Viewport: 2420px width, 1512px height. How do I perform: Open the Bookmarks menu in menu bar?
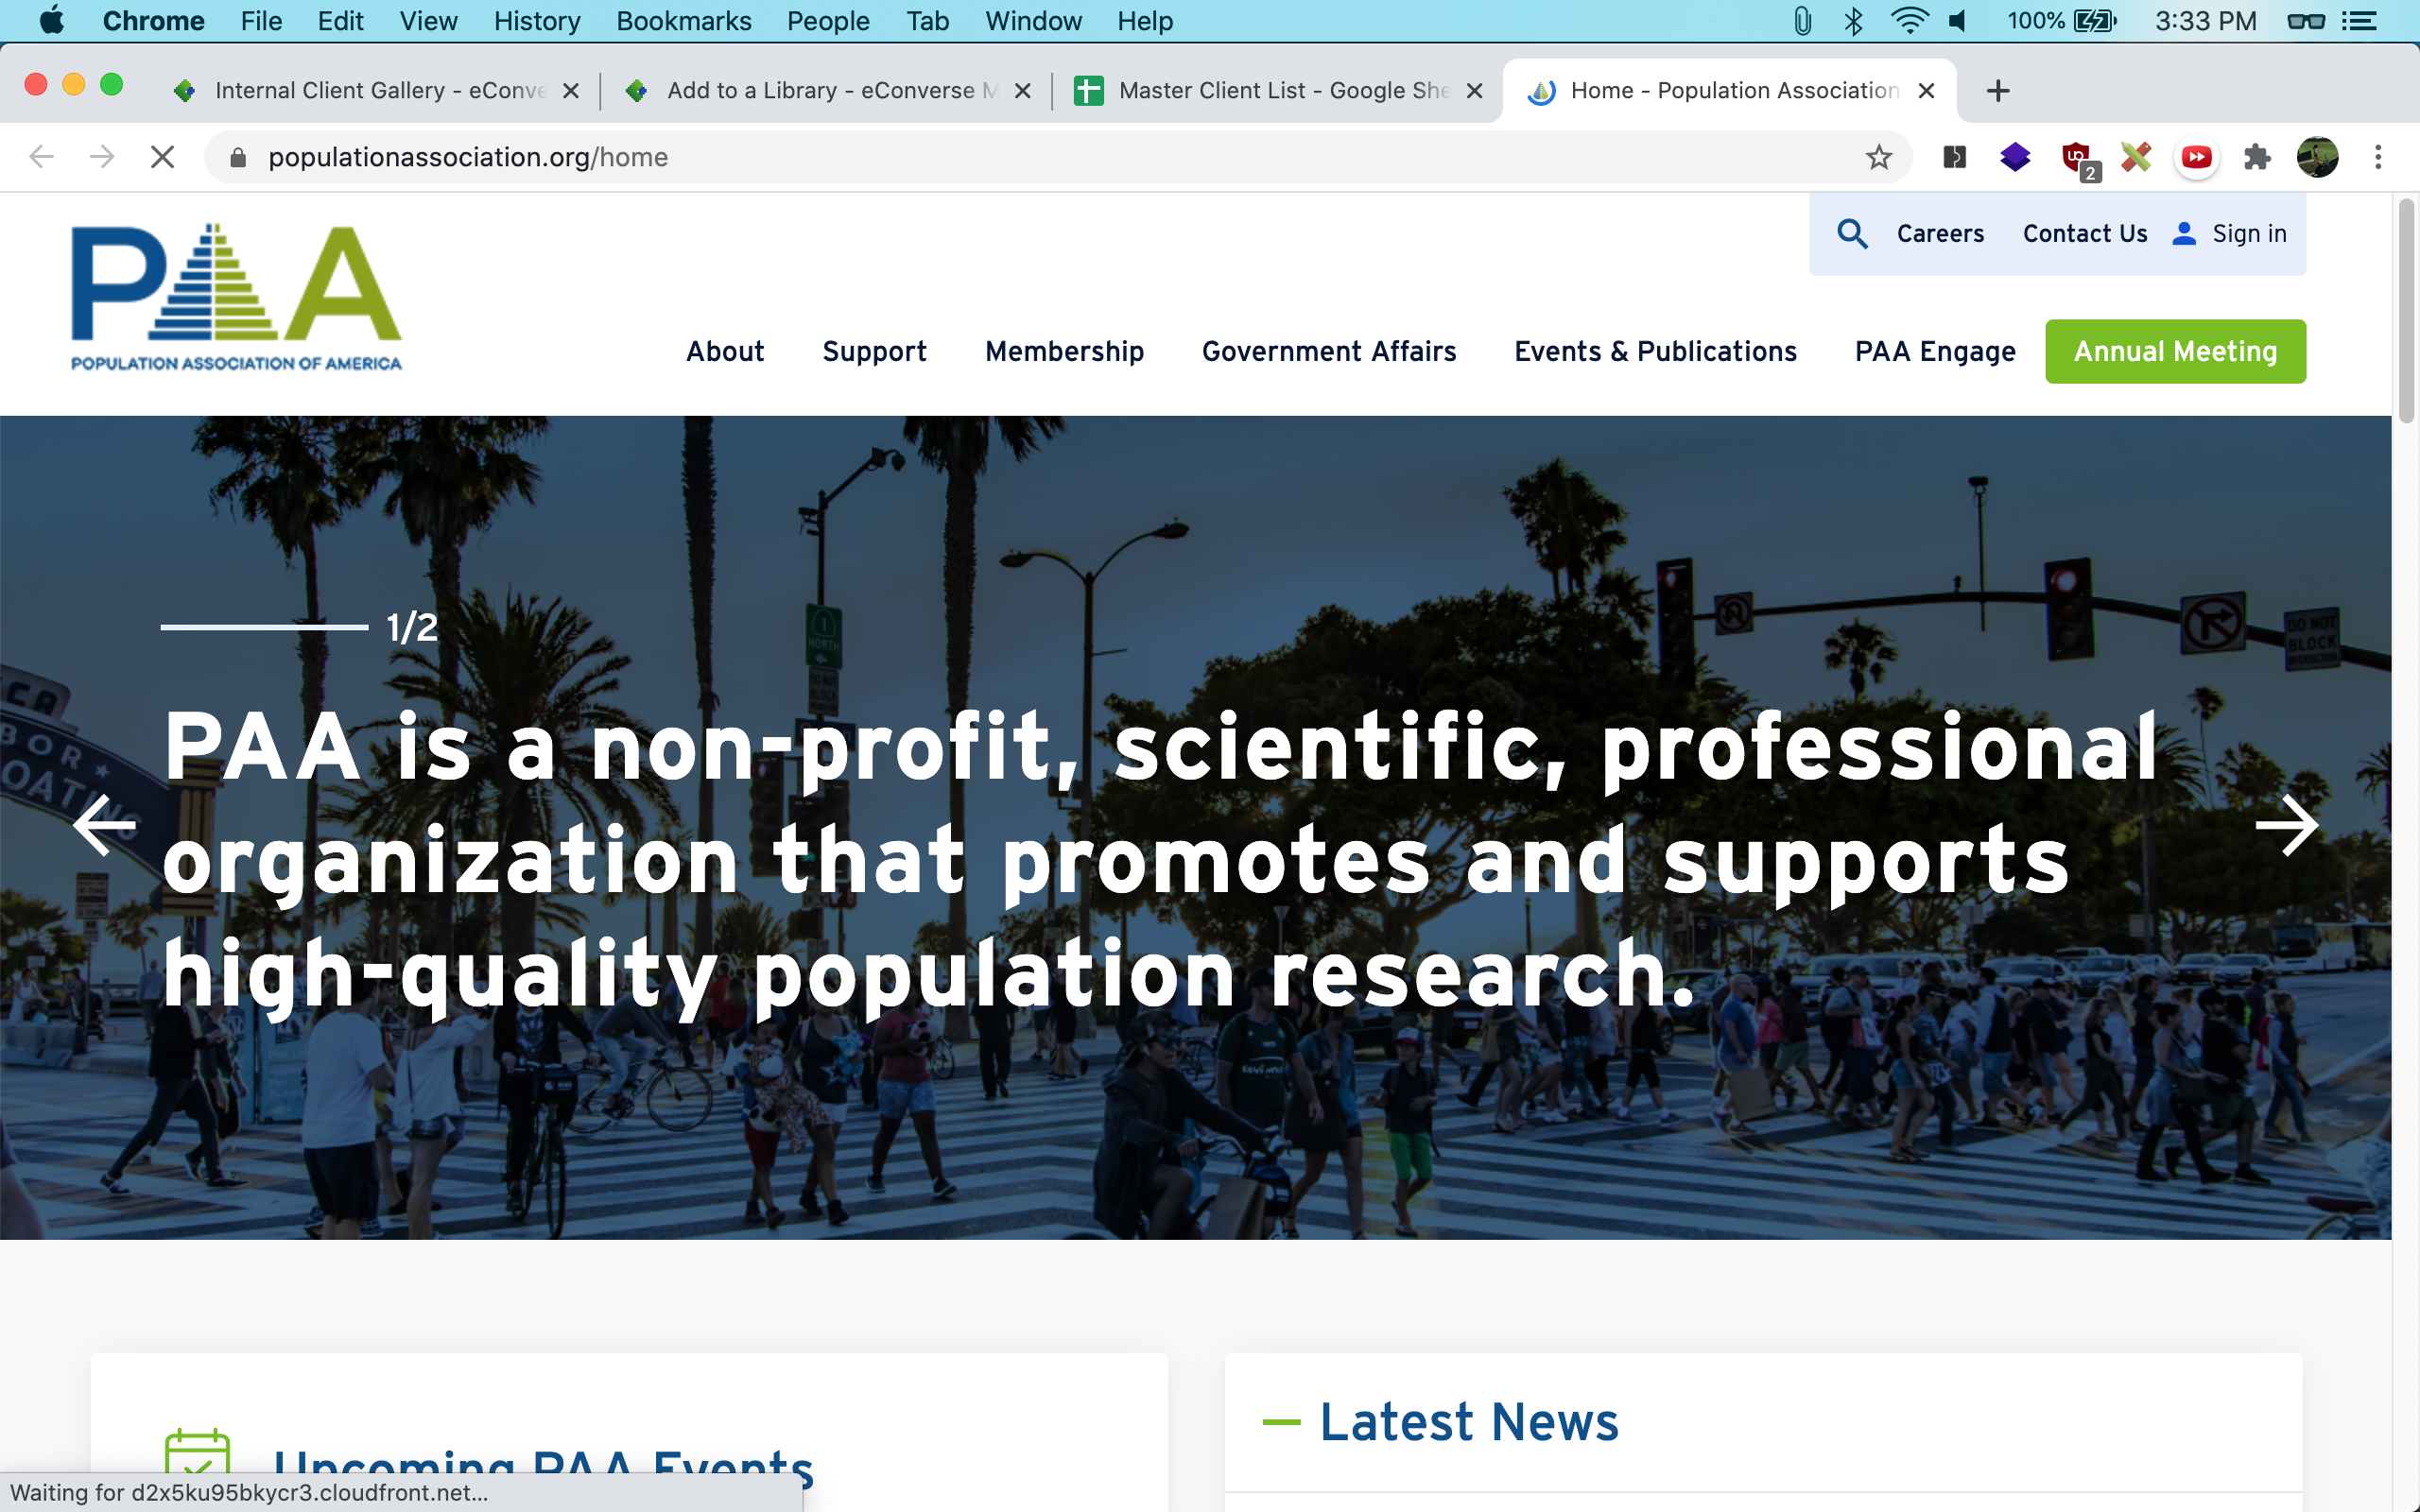coord(683,21)
